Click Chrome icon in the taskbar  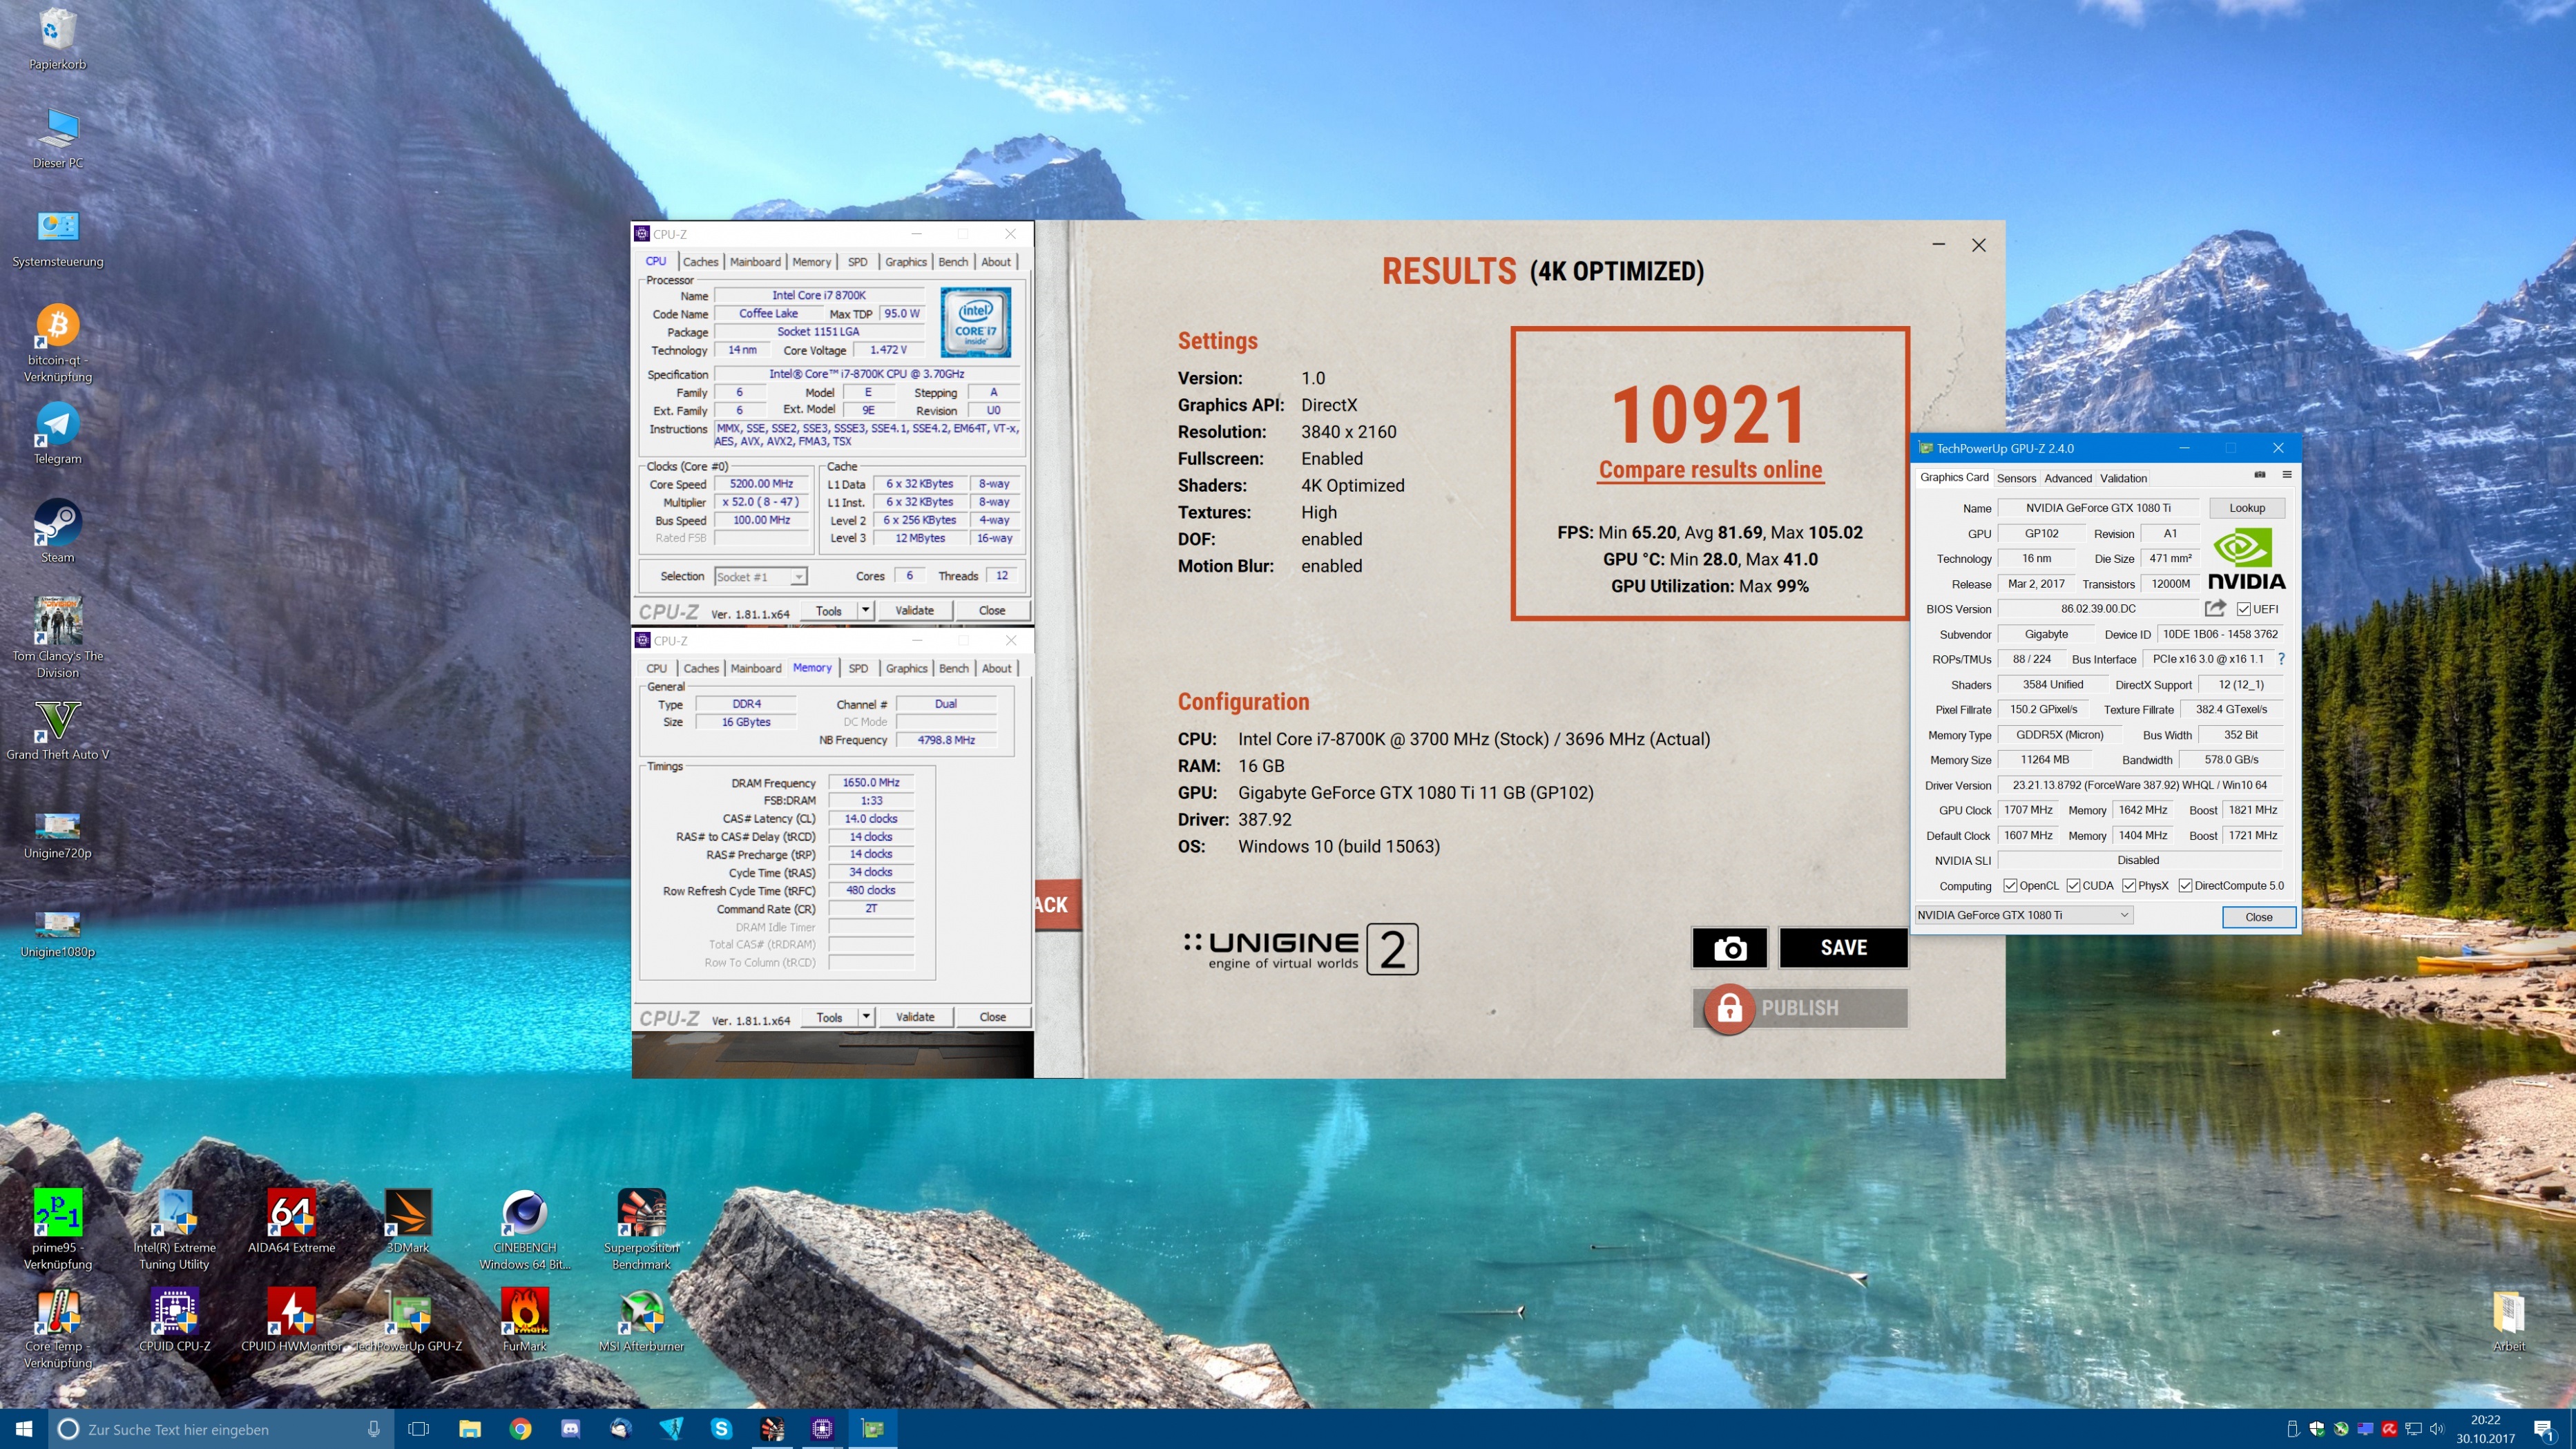(x=520, y=1429)
